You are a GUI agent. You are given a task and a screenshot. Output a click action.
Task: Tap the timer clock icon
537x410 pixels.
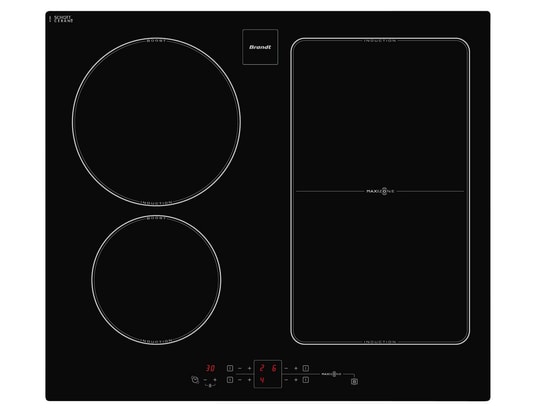[x=195, y=380]
